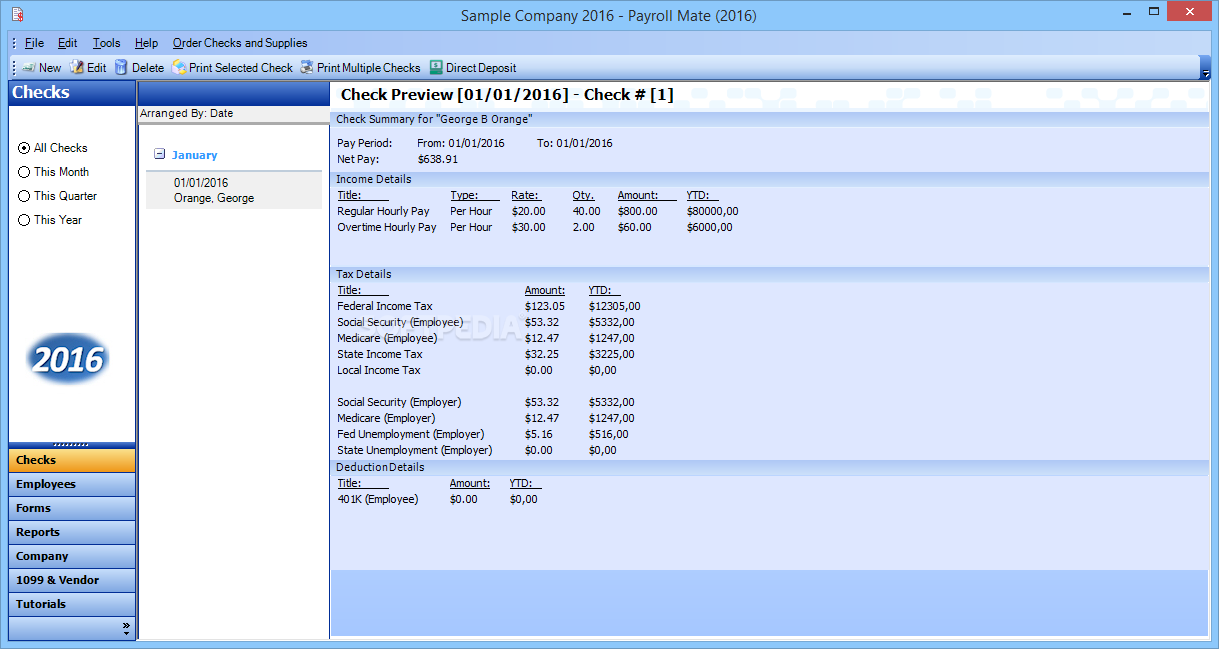Click the Edit check pencil icon
Image resolution: width=1219 pixels, height=649 pixels.
76,68
